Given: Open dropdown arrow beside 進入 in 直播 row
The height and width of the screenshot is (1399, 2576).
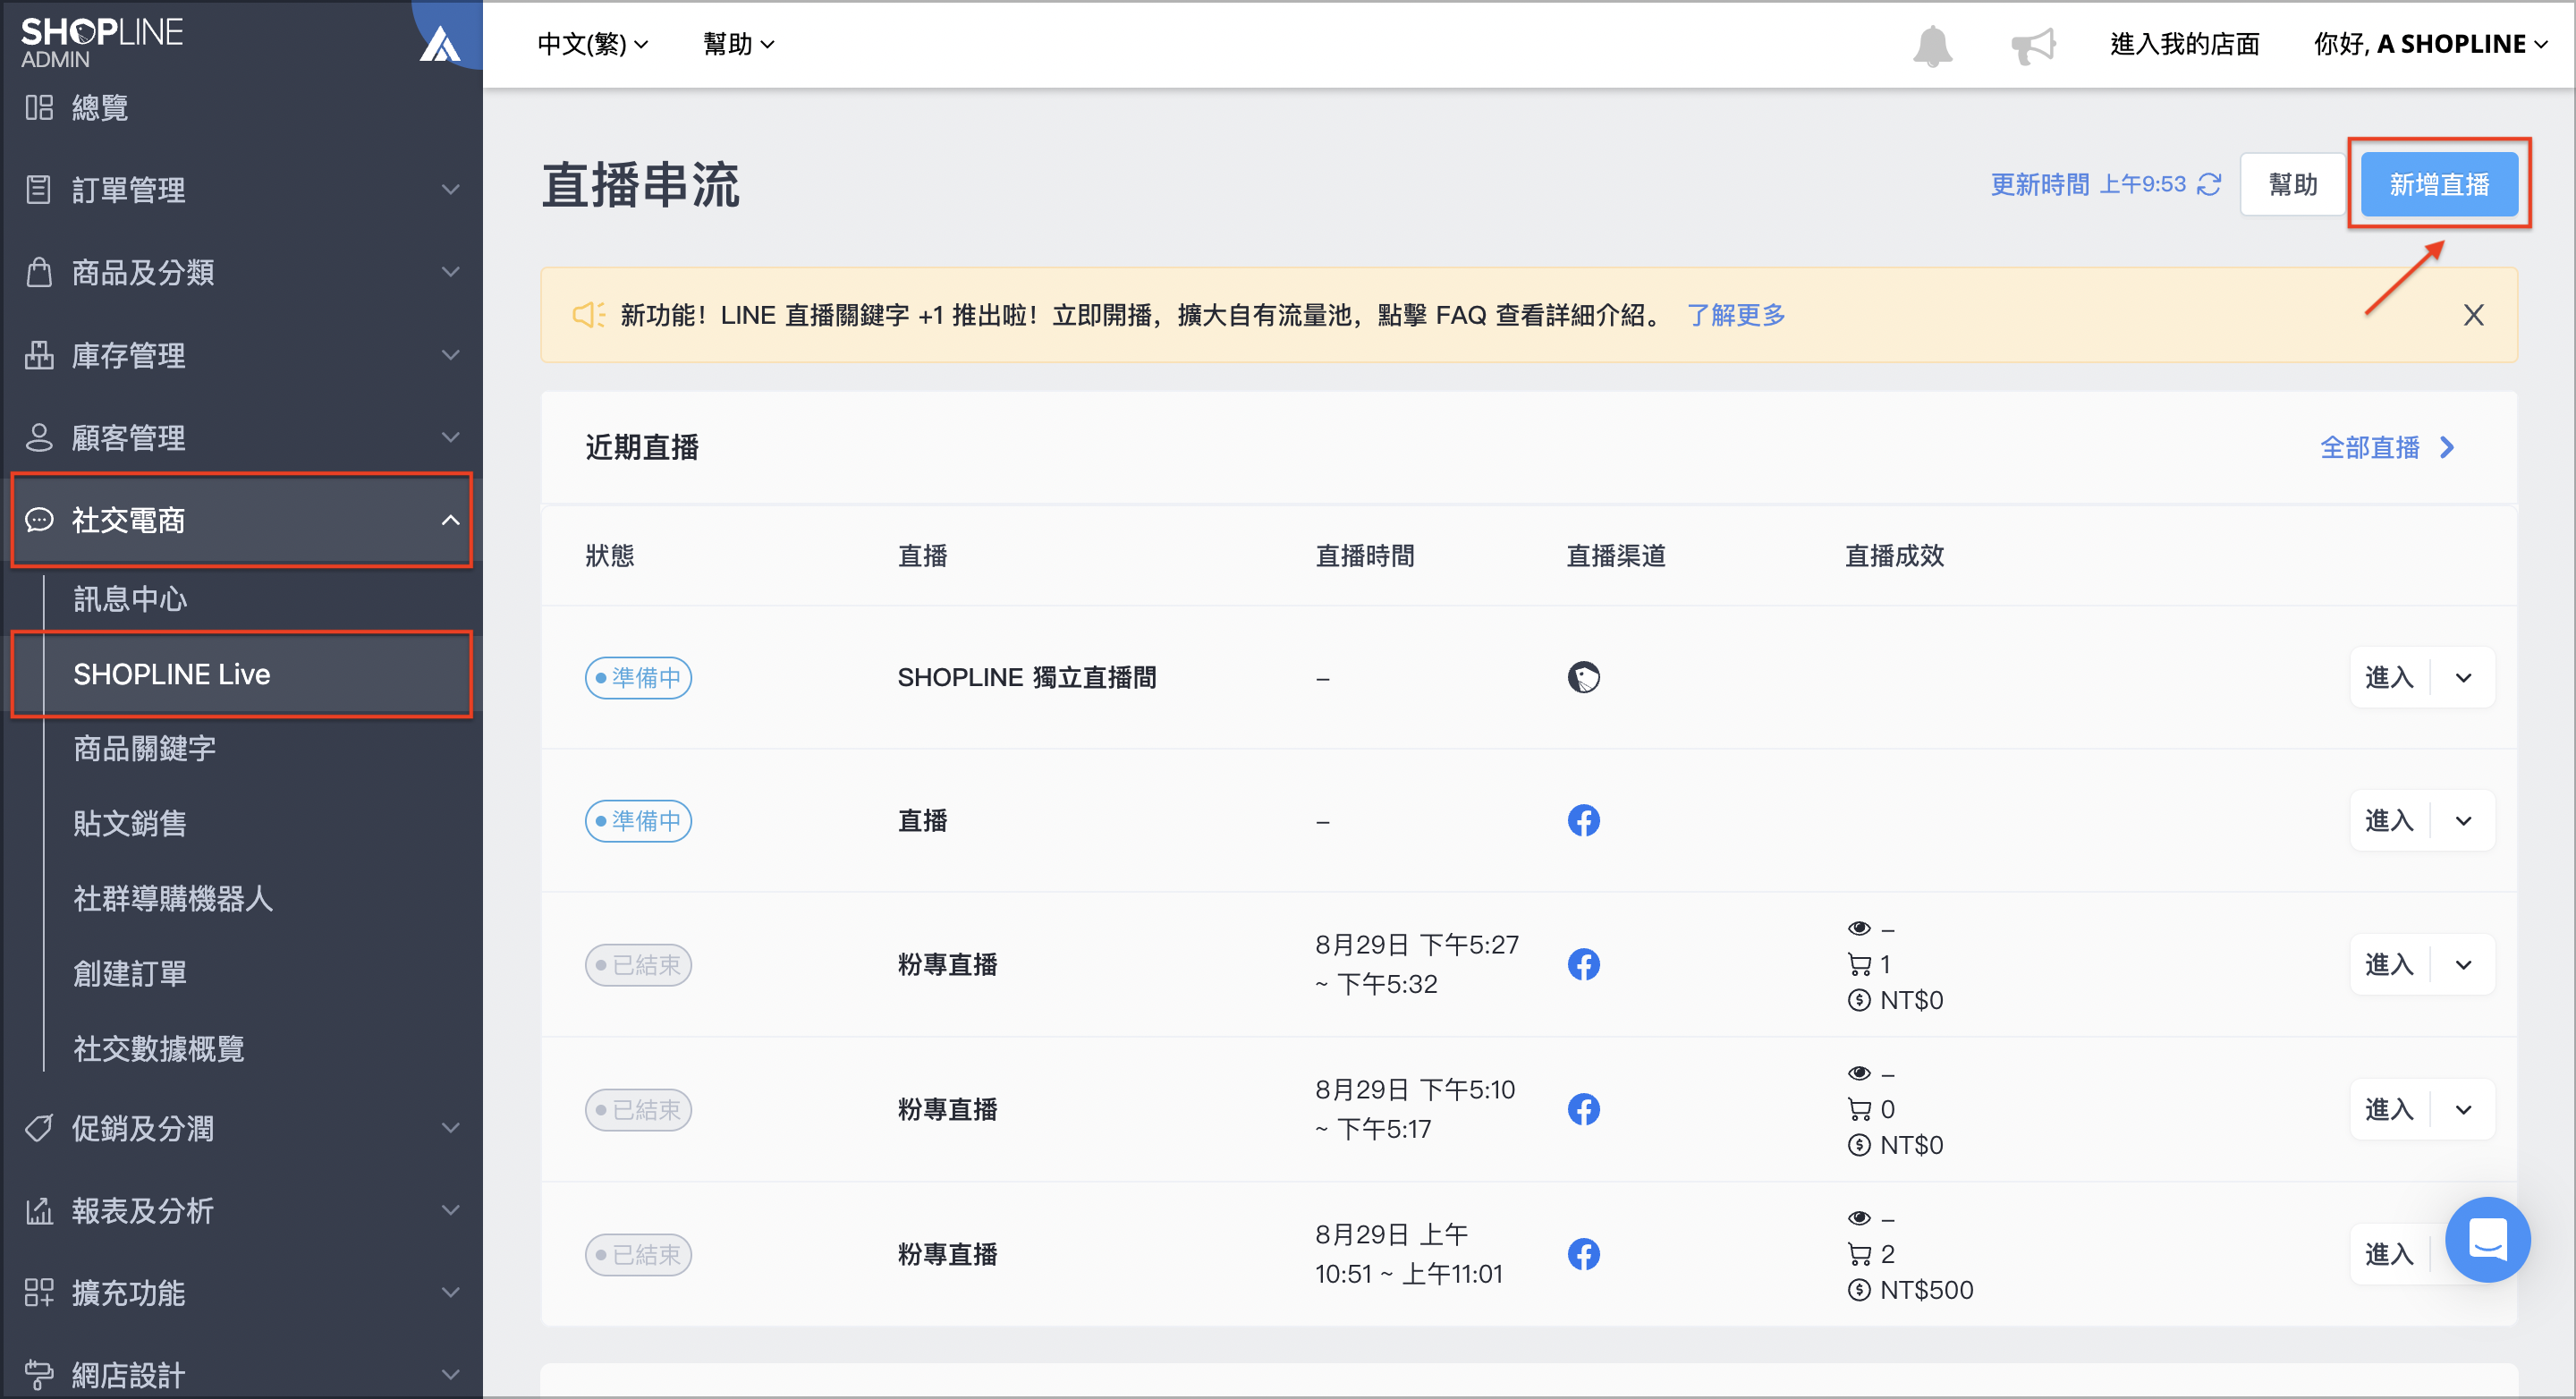Looking at the screenshot, I should coord(2464,820).
